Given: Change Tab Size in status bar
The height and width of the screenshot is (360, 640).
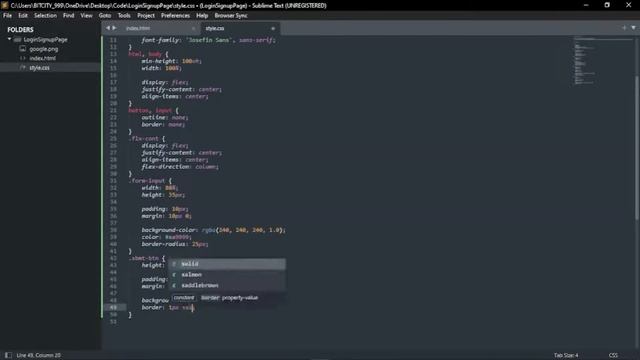Looking at the screenshot, I should tap(566, 355).
